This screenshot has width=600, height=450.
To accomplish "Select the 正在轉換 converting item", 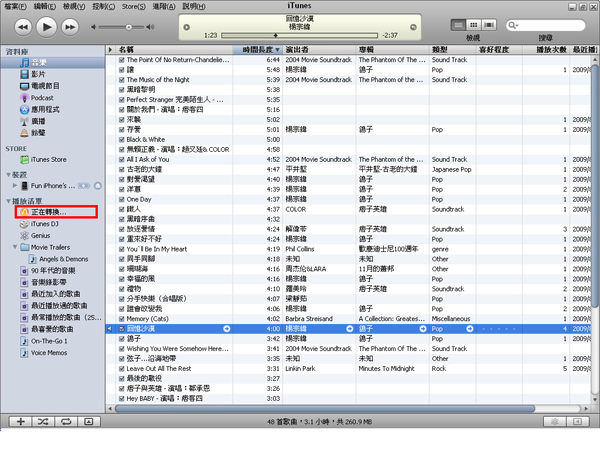I will point(56,212).
